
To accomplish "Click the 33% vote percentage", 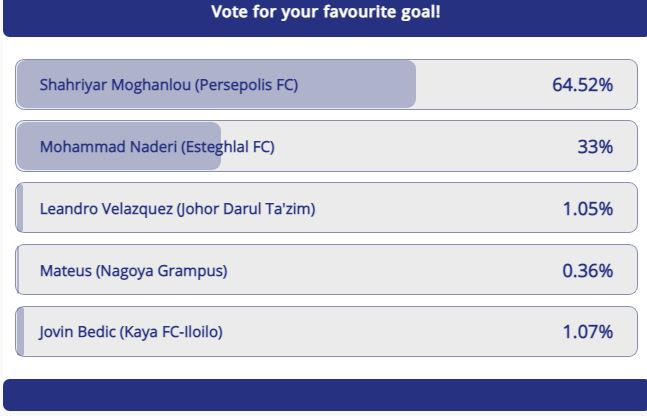I will tap(594, 147).
